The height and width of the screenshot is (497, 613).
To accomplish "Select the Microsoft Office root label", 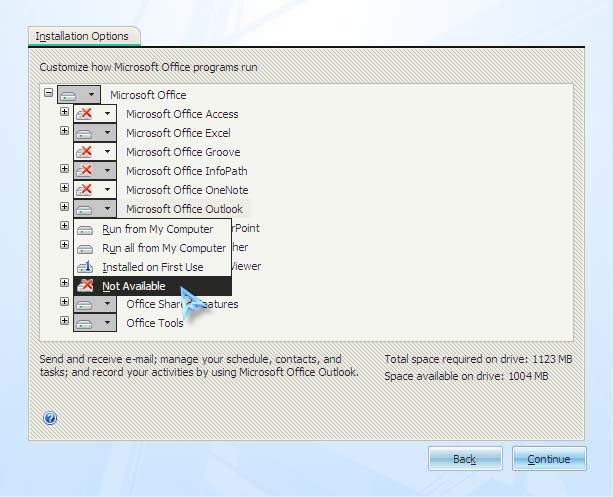I will point(148,95).
